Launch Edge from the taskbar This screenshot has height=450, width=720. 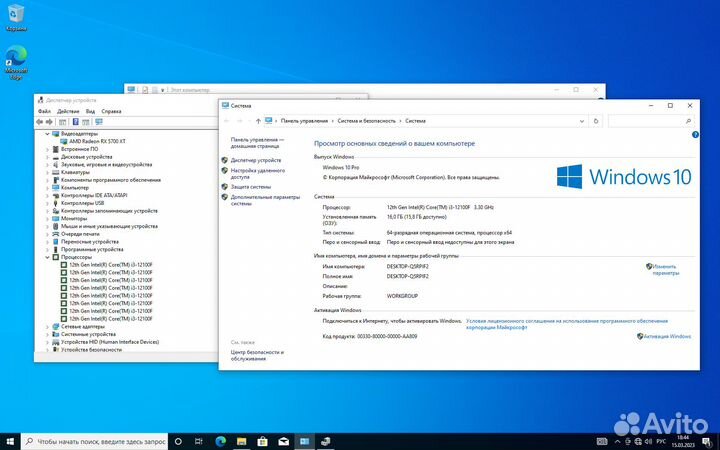tap(220, 441)
